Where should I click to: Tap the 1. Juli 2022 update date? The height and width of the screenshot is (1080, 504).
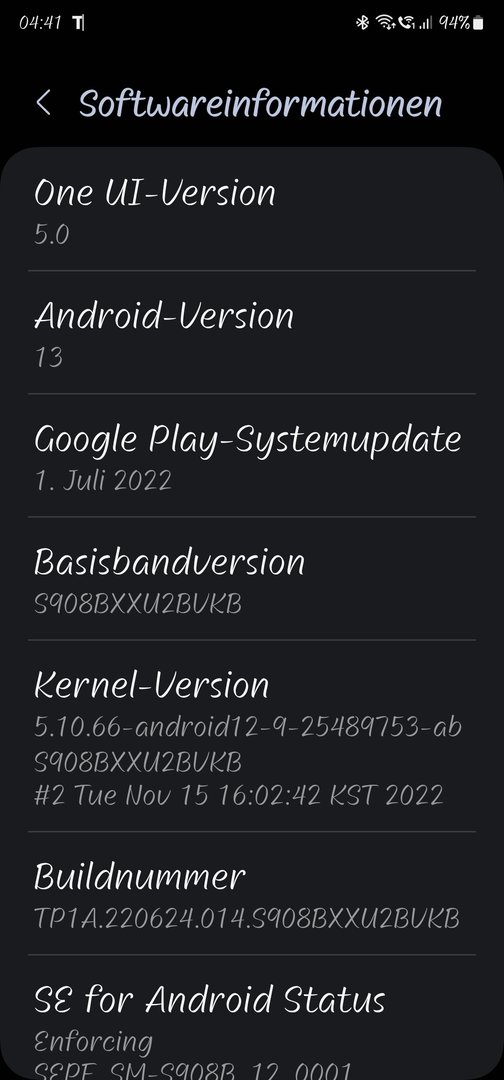[x=103, y=480]
